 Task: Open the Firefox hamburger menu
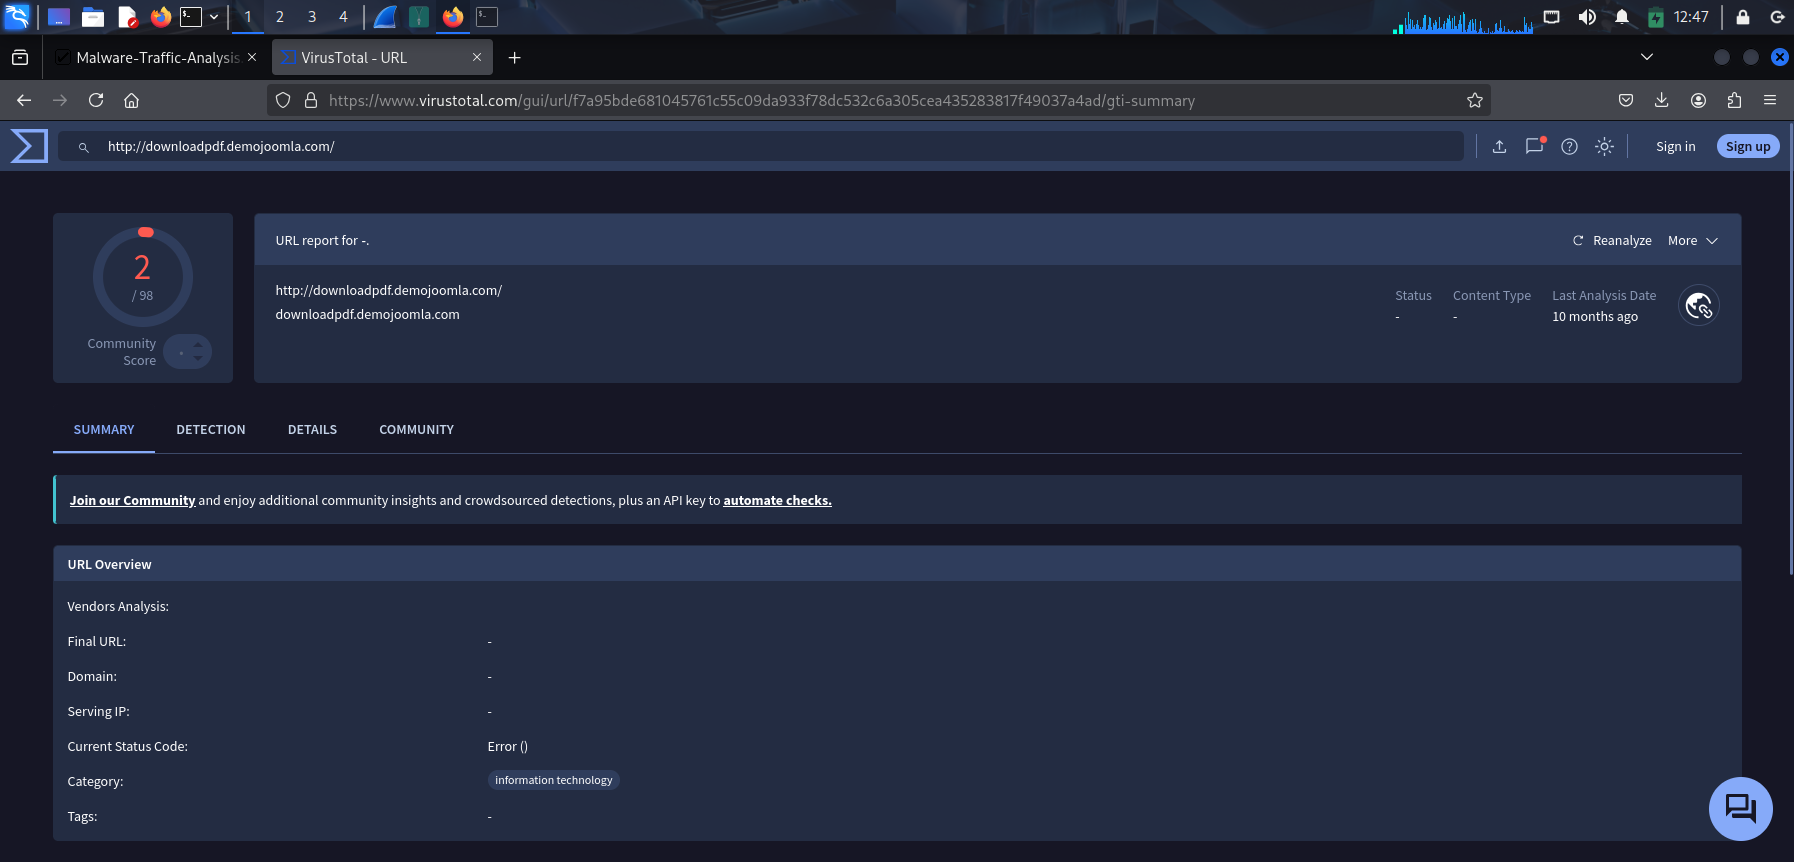coord(1770,100)
